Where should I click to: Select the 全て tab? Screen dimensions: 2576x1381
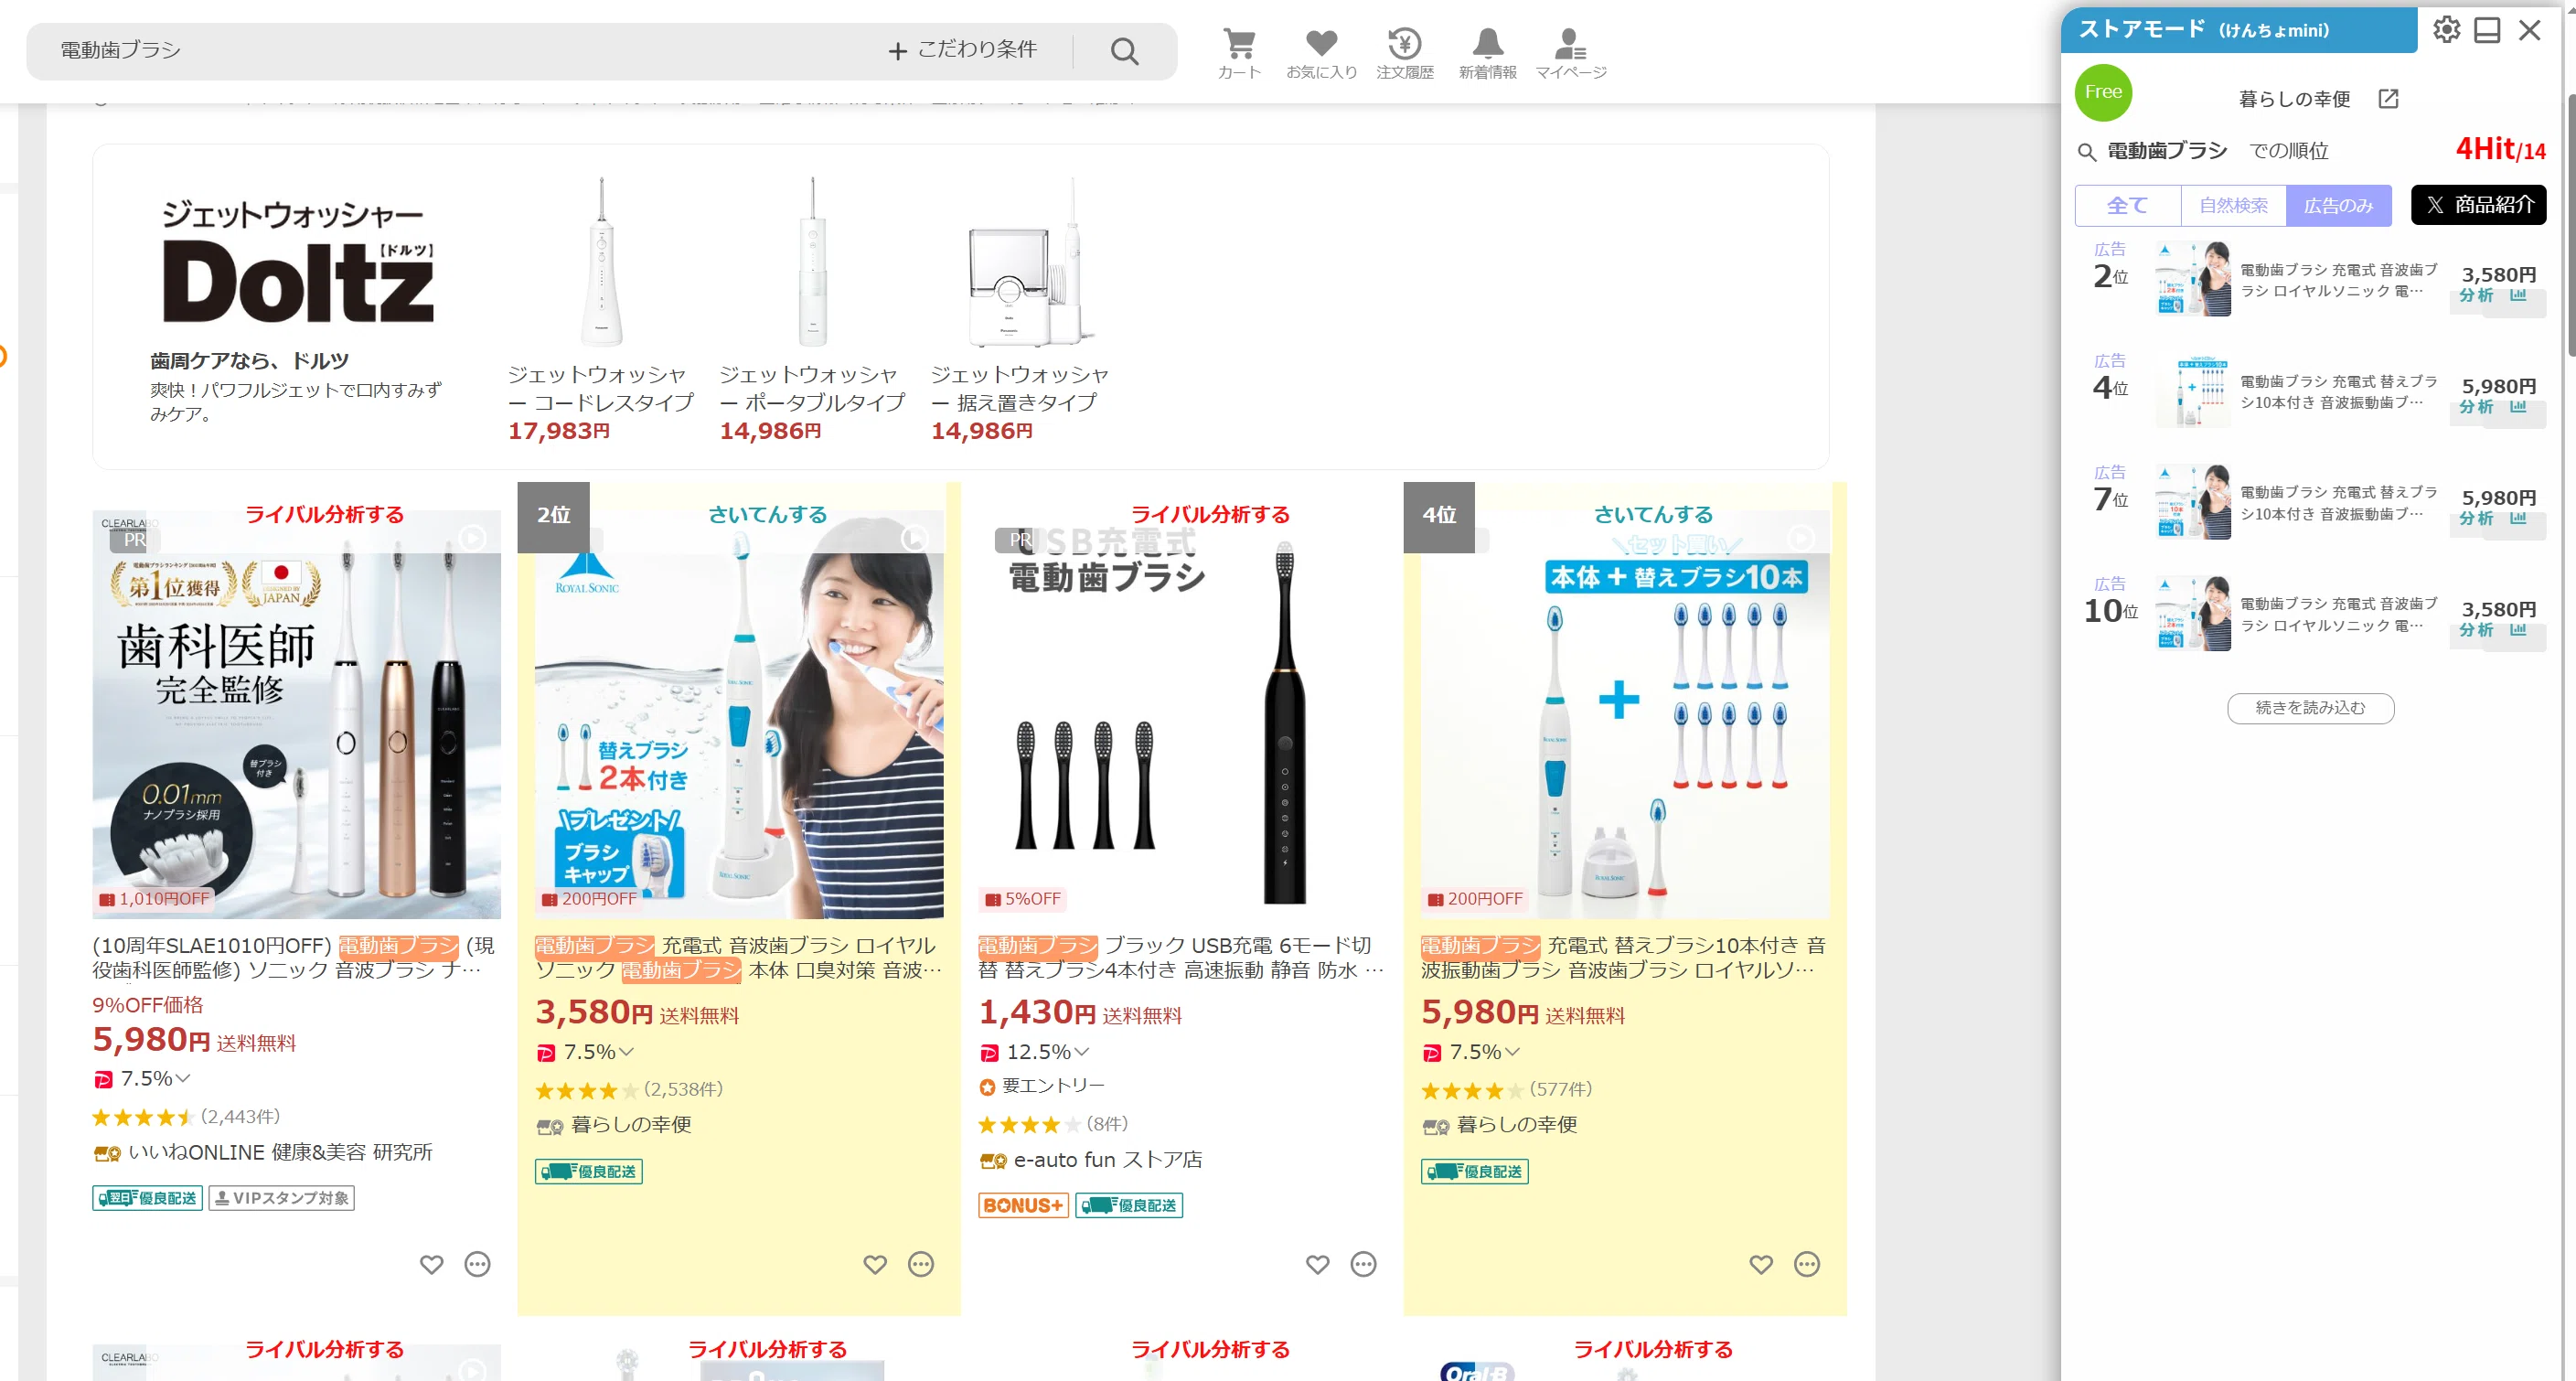(2127, 205)
